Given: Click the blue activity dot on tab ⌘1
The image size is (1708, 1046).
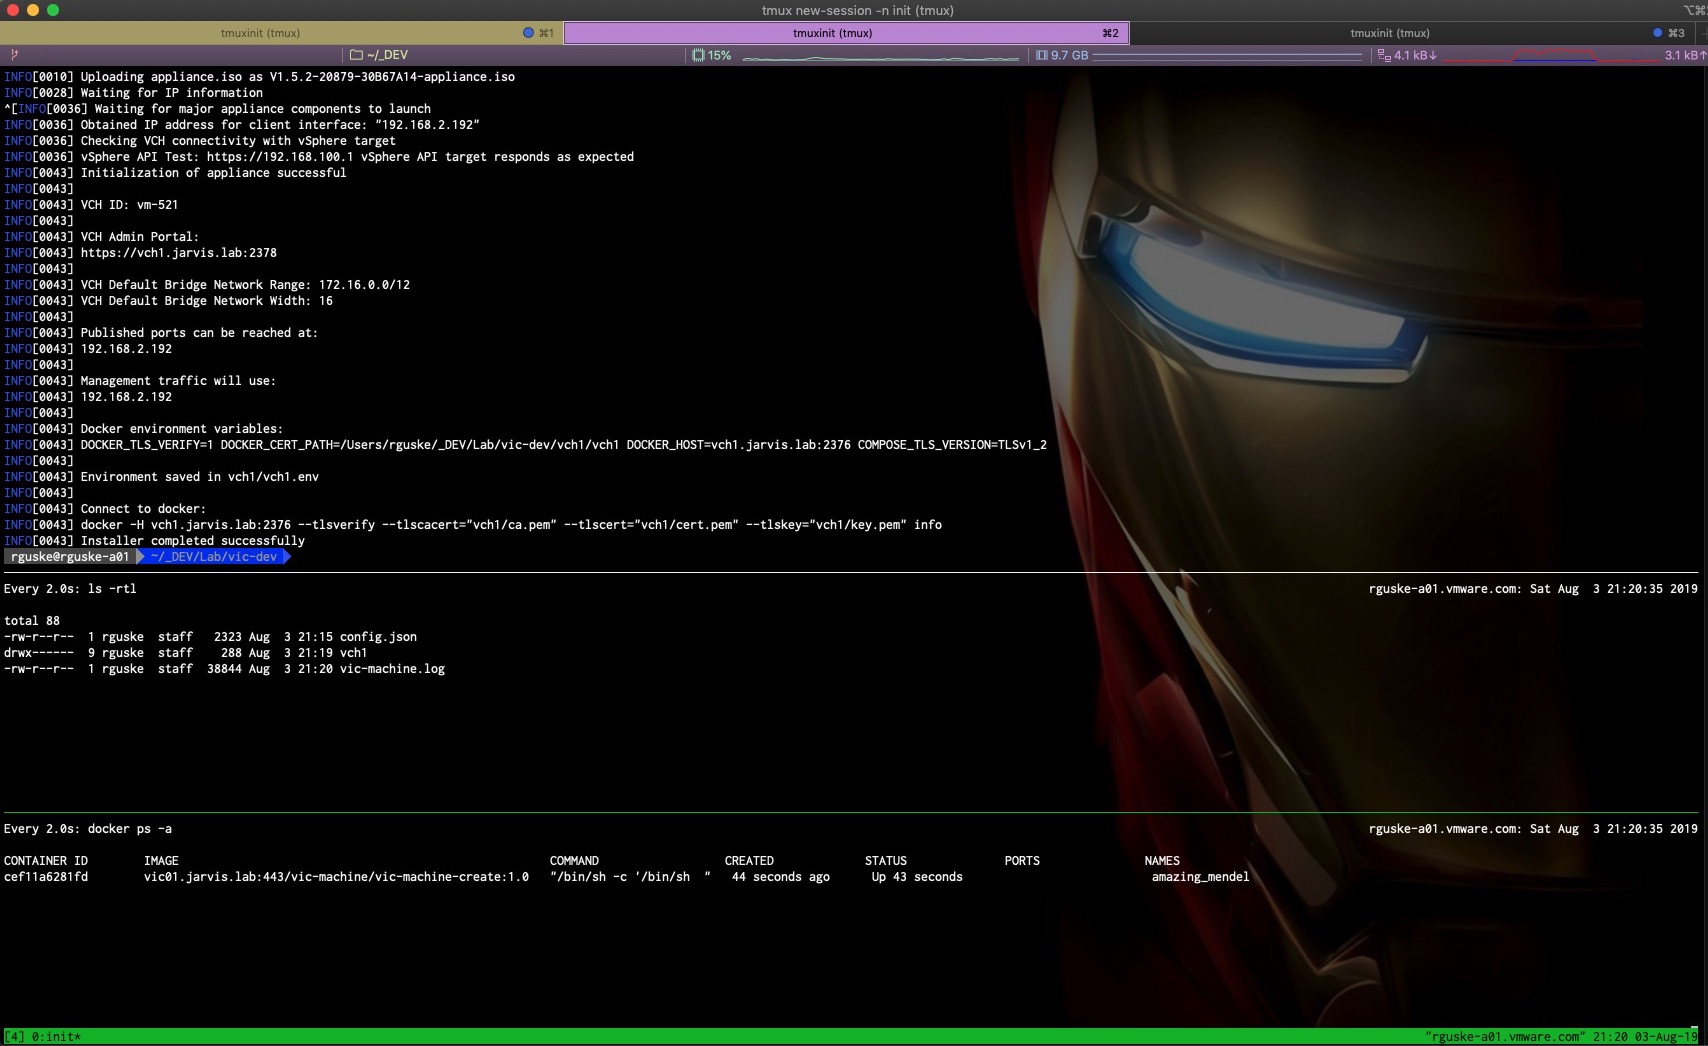Looking at the screenshot, I should [x=528, y=33].
